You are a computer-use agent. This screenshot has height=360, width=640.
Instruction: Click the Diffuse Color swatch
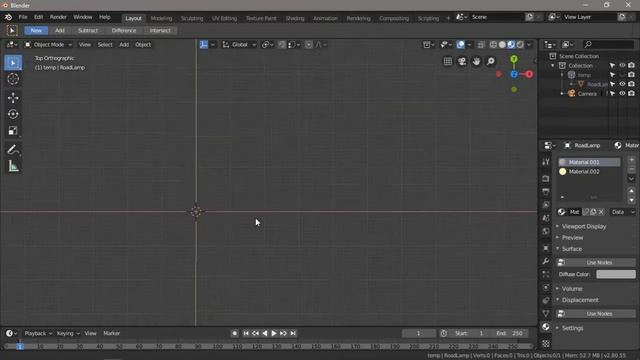[616, 274]
